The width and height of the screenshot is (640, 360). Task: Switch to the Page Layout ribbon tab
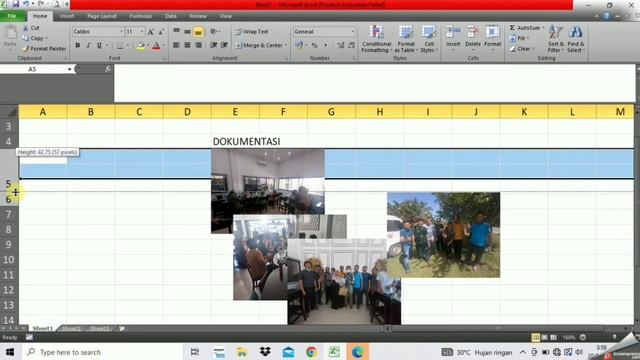pyautogui.click(x=102, y=16)
